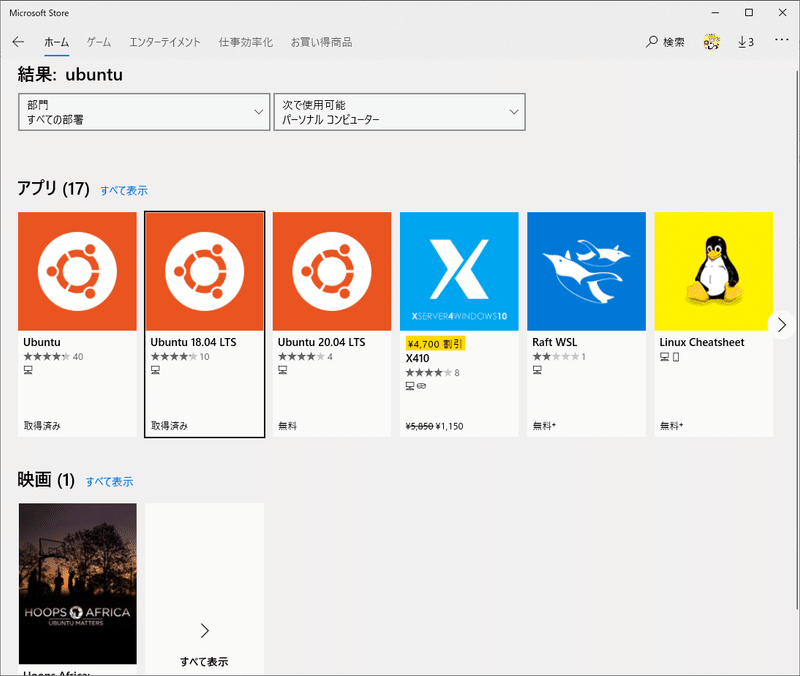Click the 無料 label under Ubuntu 20.04 LTS
This screenshot has height=676, width=800.
pyautogui.click(x=287, y=426)
